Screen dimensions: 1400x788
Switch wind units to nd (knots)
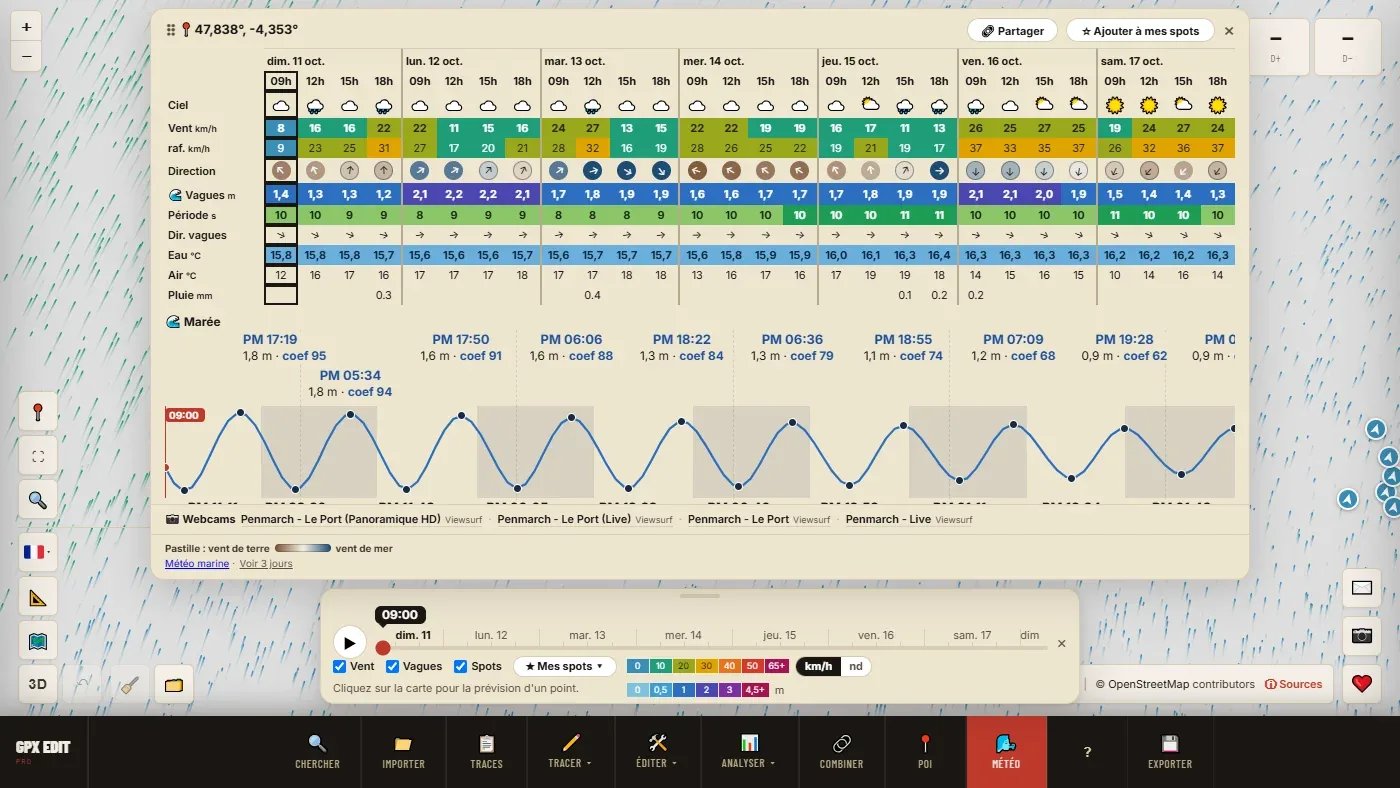coord(856,666)
